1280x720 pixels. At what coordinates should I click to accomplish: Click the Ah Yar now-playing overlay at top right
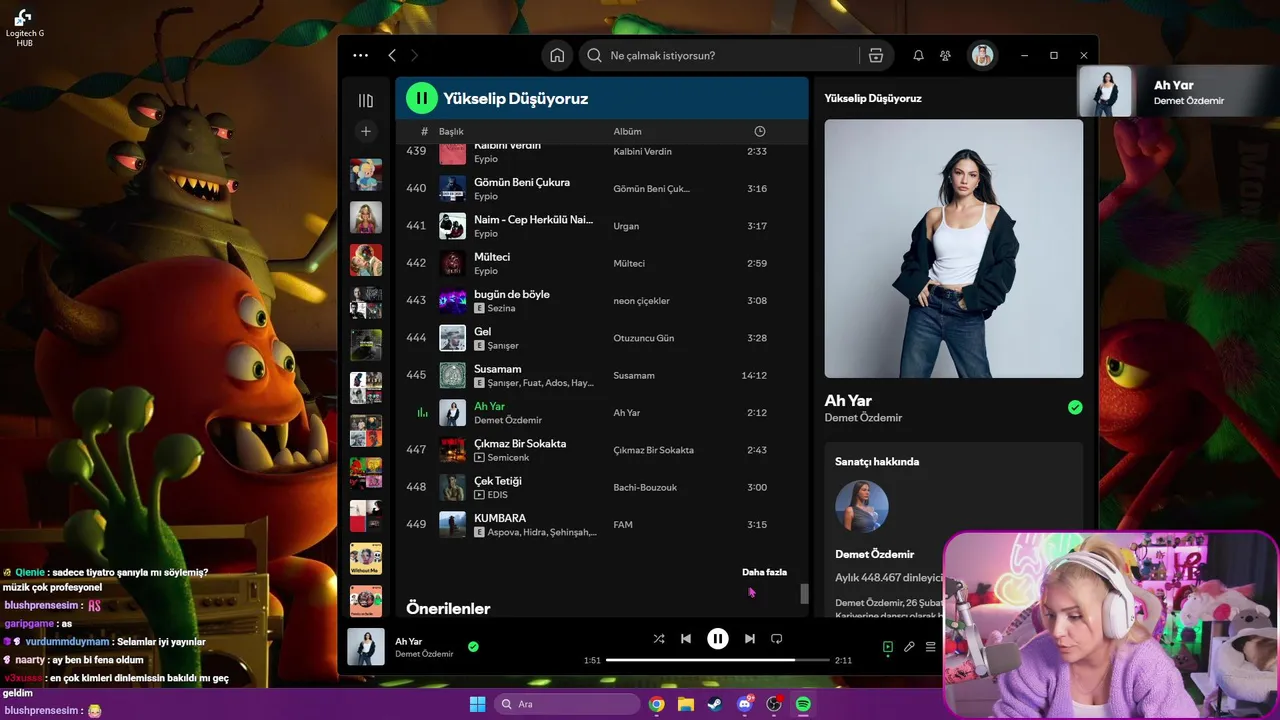click(x=1178, y=92)
